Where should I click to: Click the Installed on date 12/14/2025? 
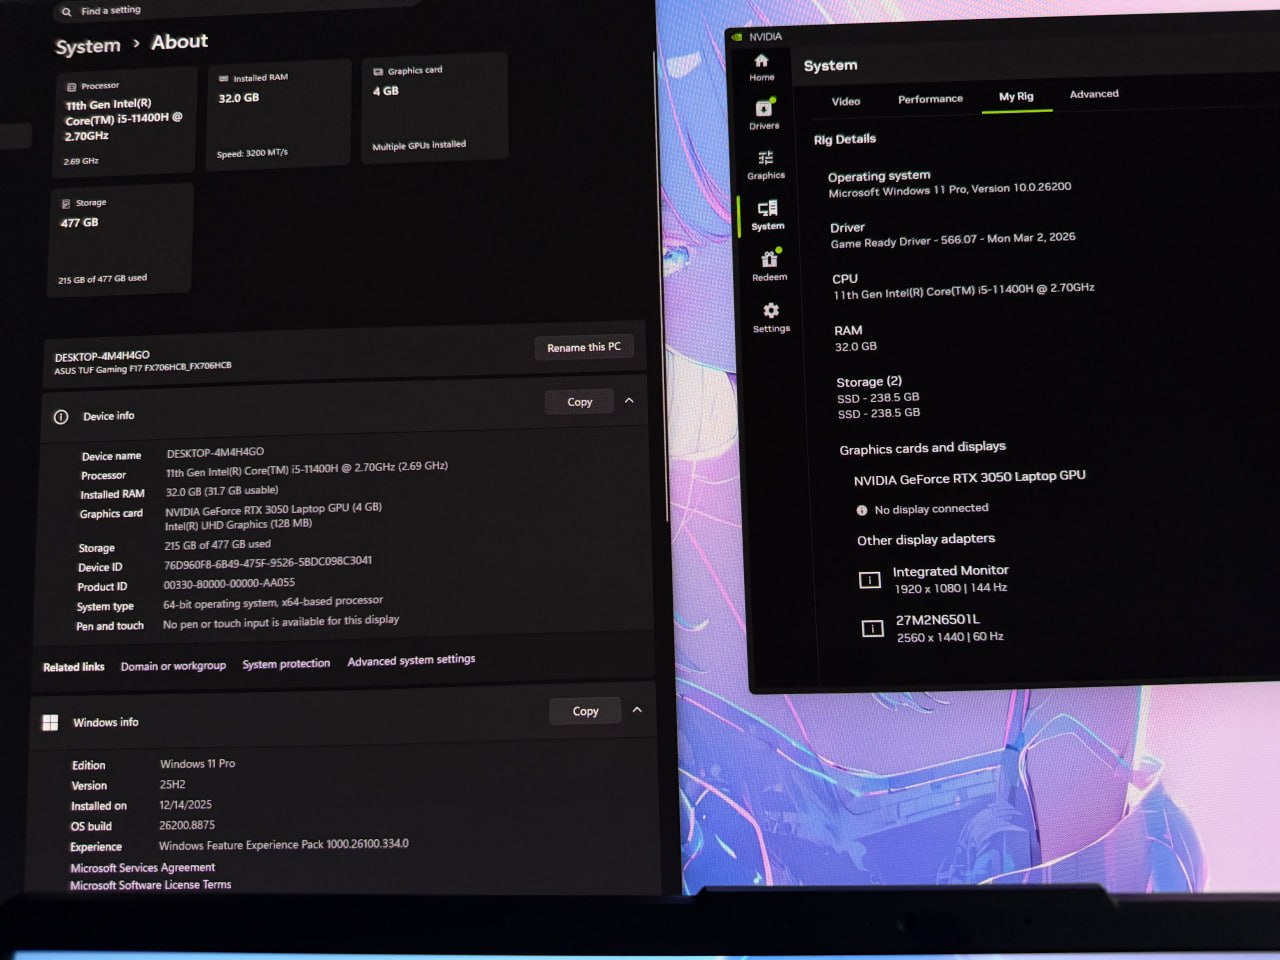point(185,805)
